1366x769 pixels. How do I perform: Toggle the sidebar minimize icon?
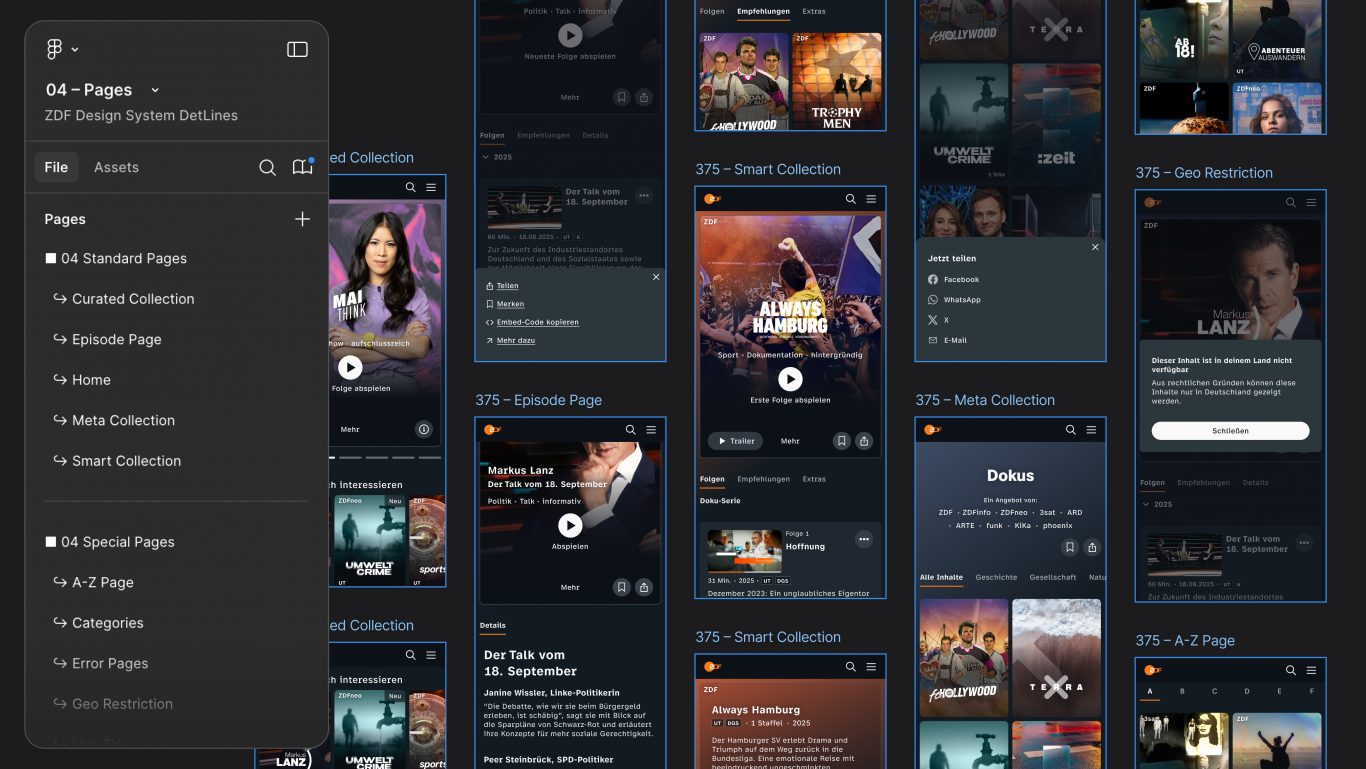(x=297, y=49)
